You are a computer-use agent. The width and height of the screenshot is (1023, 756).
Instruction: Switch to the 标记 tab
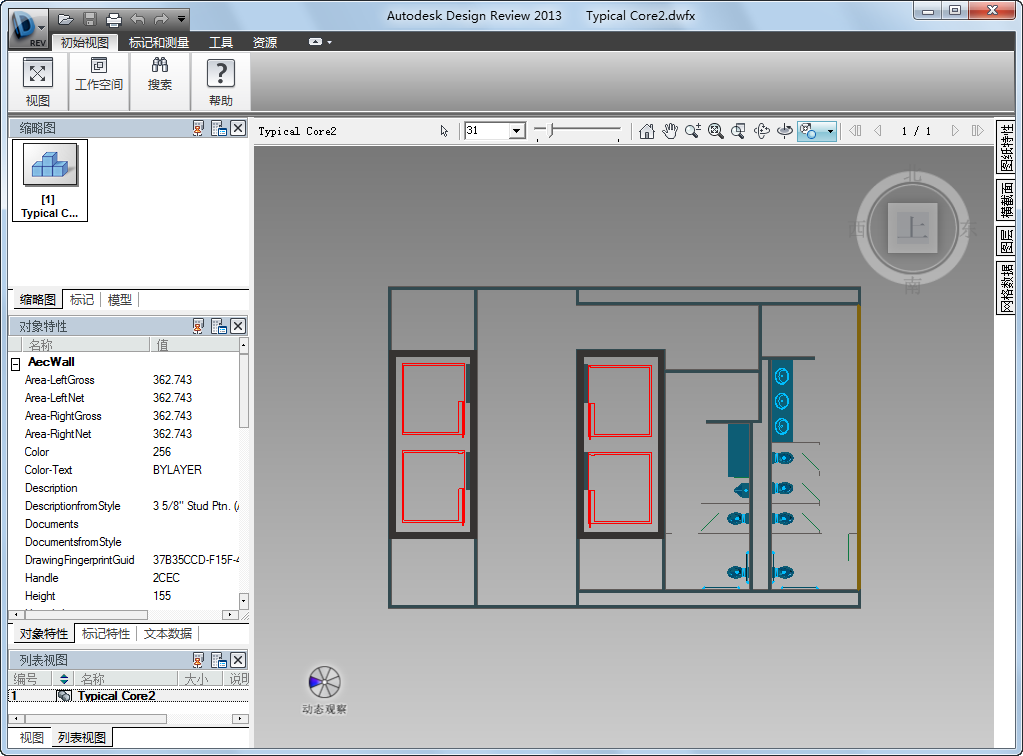(82, 299)
